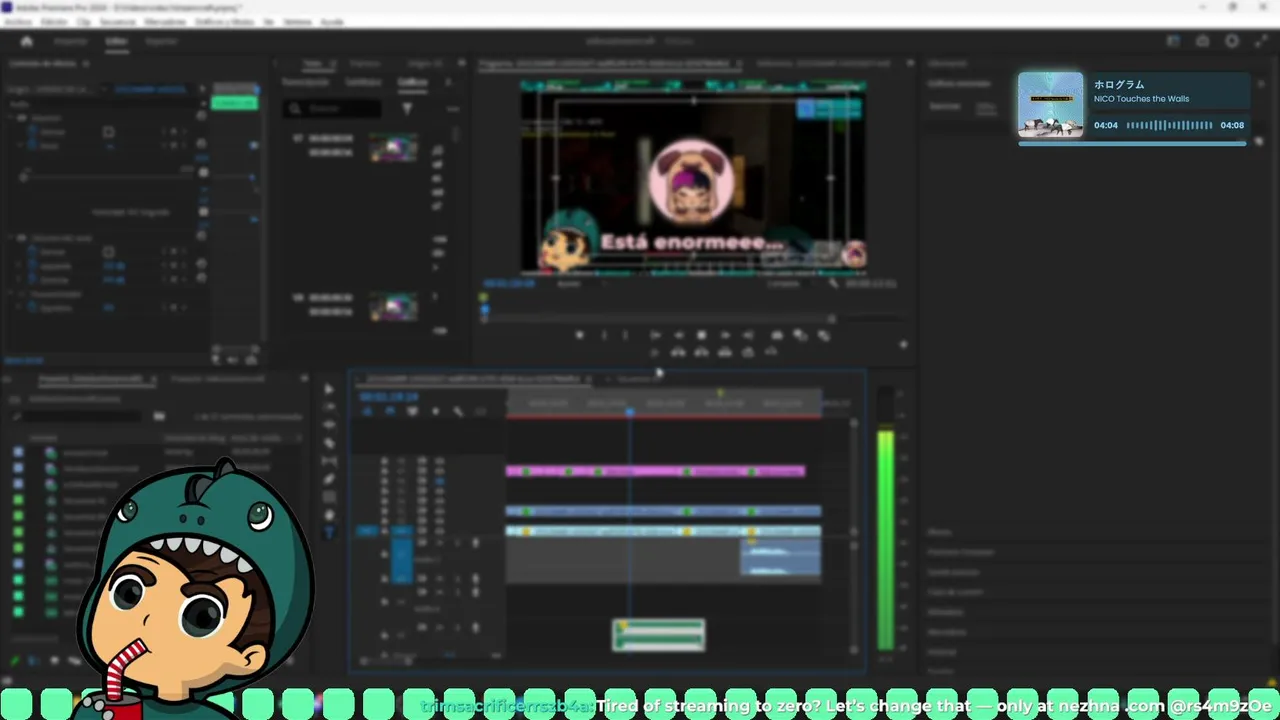Click the Text panel search field
This screenshot has height=720, width=1280.
[332, 108]
